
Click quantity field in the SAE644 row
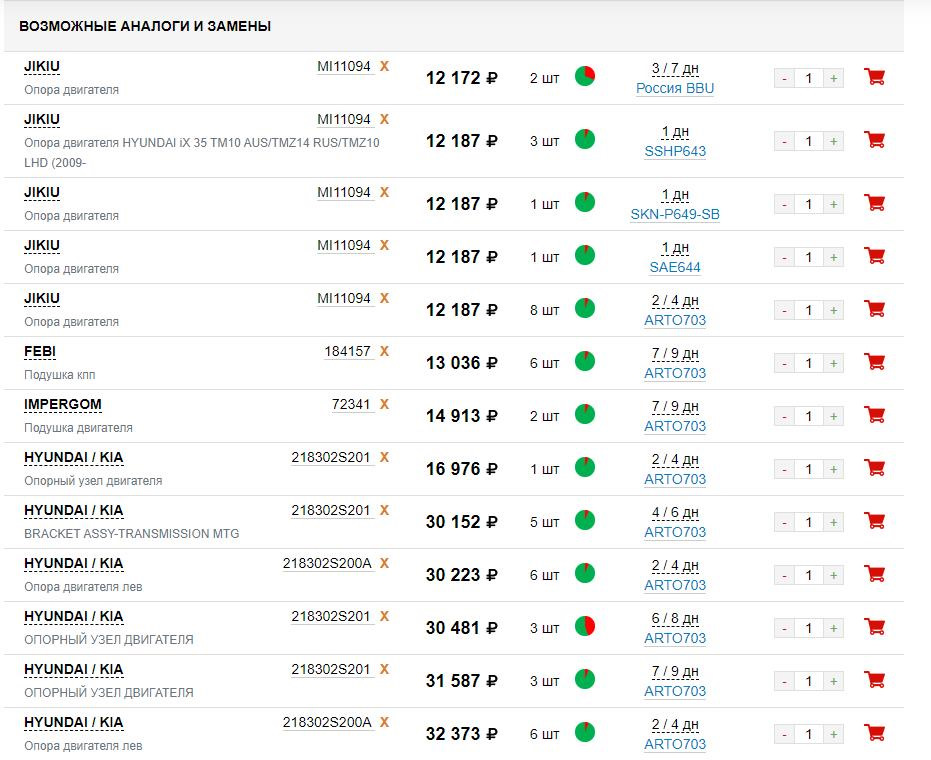tap(809, 257)
